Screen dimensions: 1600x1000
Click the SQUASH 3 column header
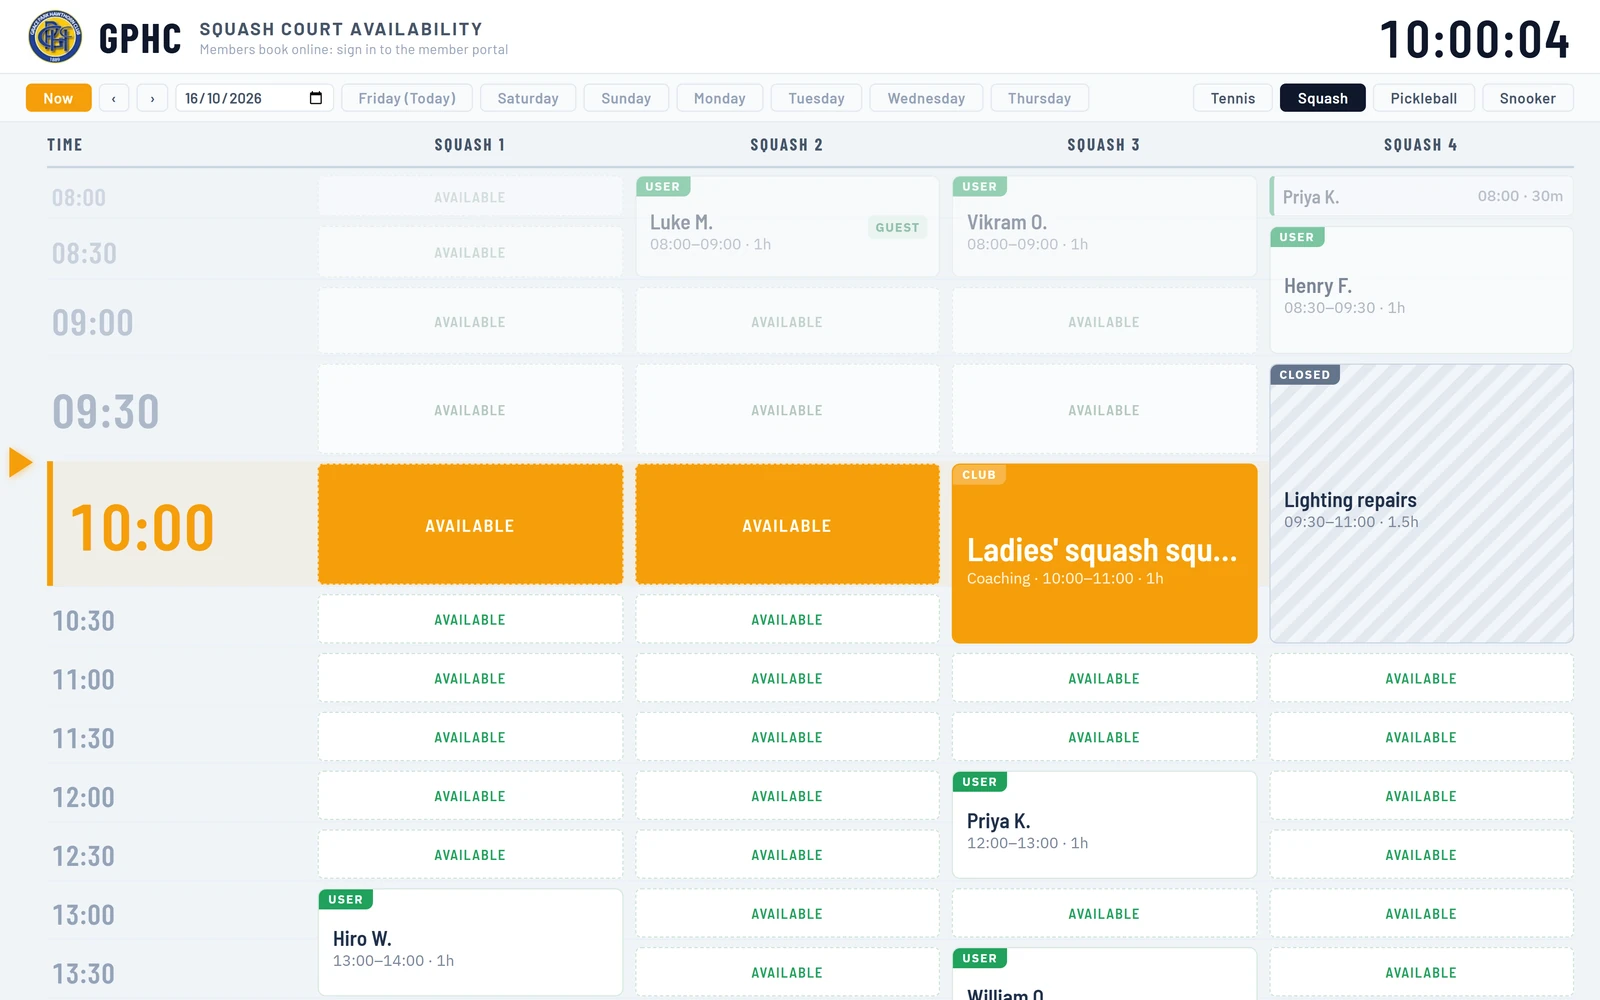click(1104, 145)
